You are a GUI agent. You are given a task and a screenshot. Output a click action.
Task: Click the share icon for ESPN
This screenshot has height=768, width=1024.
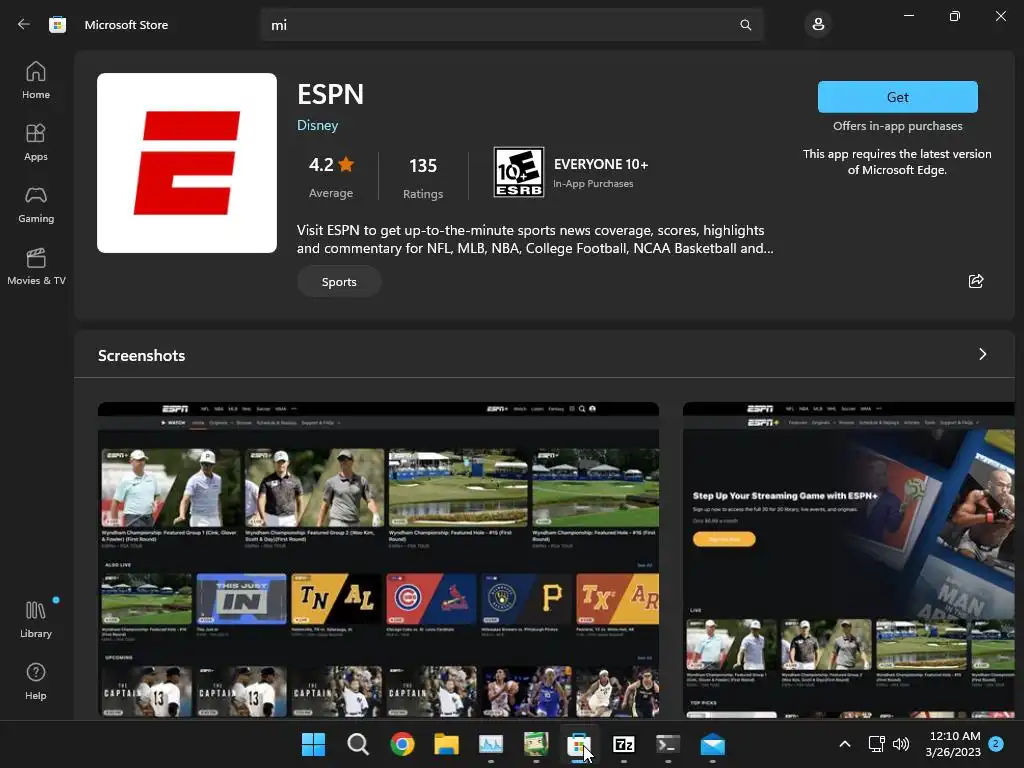[976, 281]
